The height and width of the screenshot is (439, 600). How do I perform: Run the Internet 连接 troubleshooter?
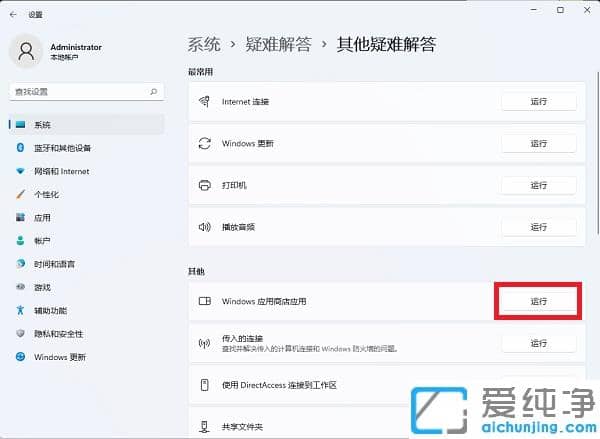tap(538, 101)
